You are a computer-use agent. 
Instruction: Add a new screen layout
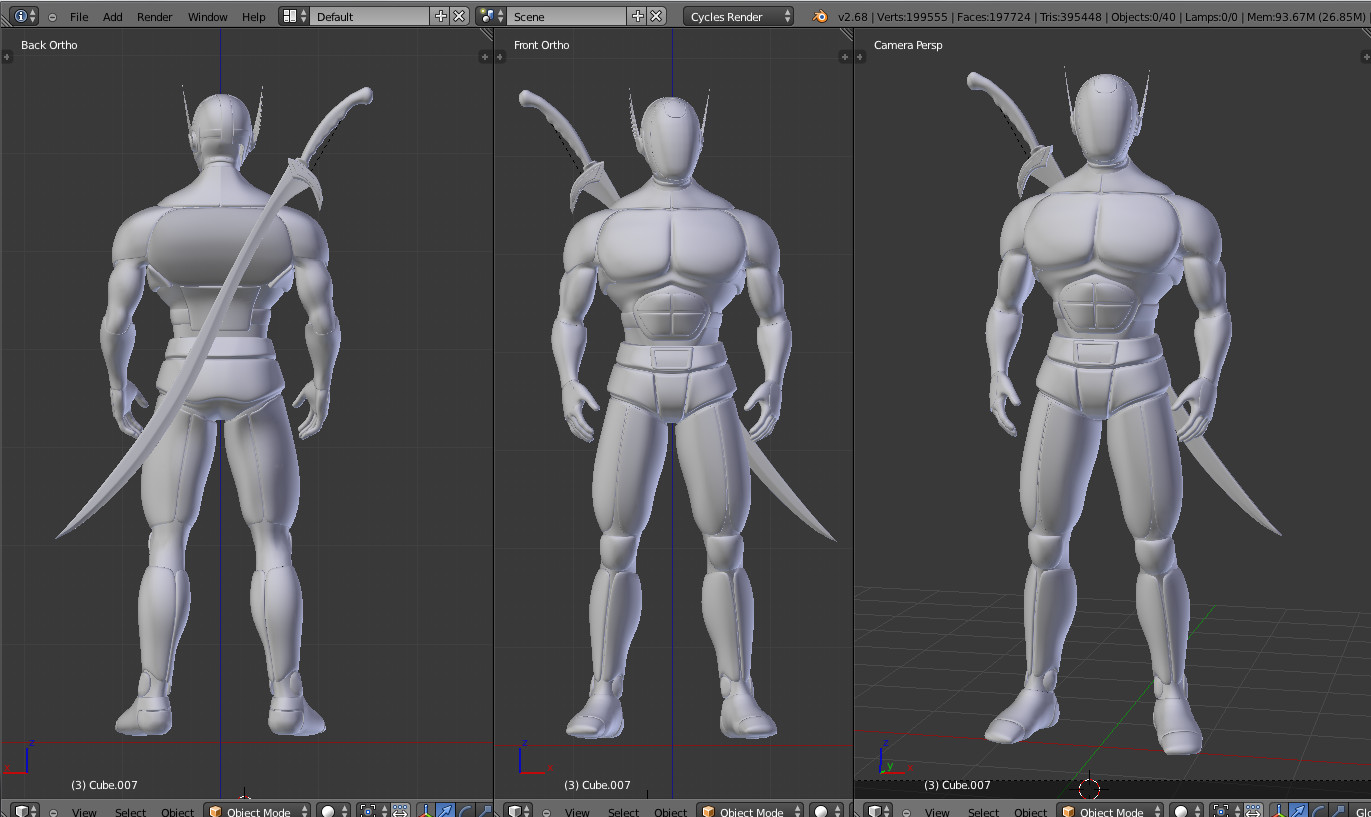441,16
